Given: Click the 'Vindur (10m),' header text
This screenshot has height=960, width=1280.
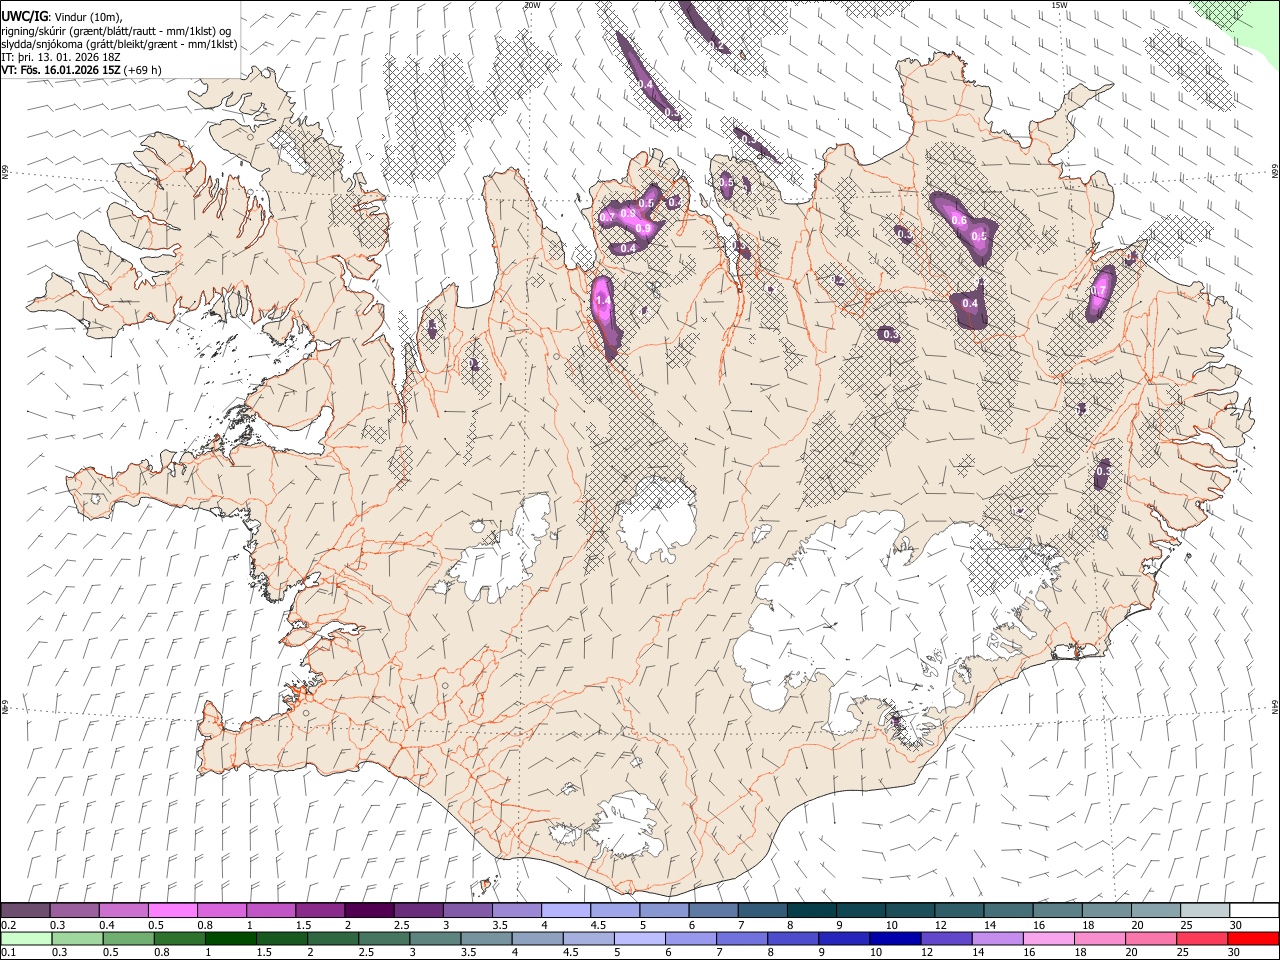Looking at the screenshot, I should (89, 16).
